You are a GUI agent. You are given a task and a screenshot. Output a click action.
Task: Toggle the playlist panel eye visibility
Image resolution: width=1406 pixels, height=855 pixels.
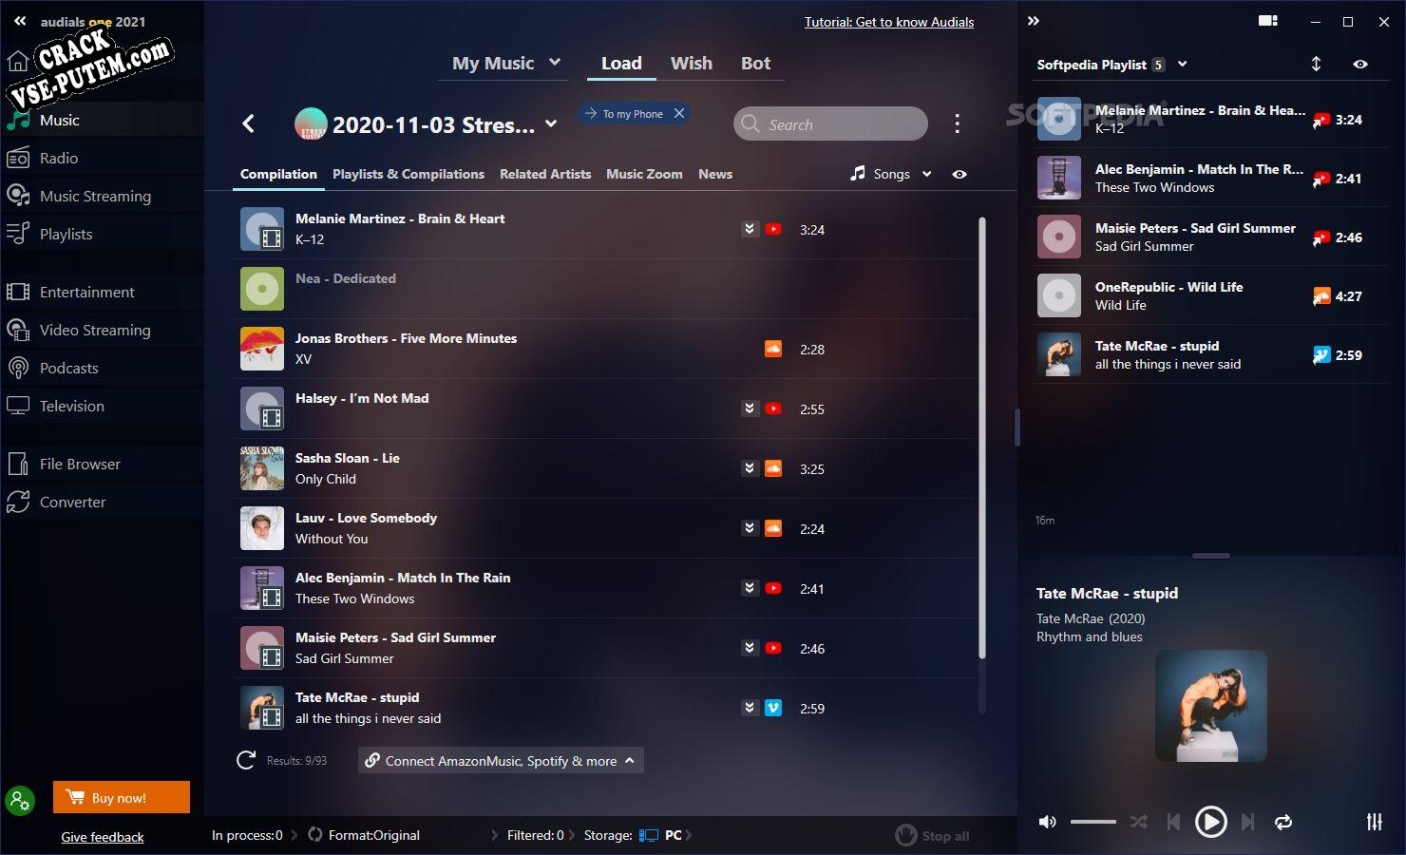(1360, 64)
